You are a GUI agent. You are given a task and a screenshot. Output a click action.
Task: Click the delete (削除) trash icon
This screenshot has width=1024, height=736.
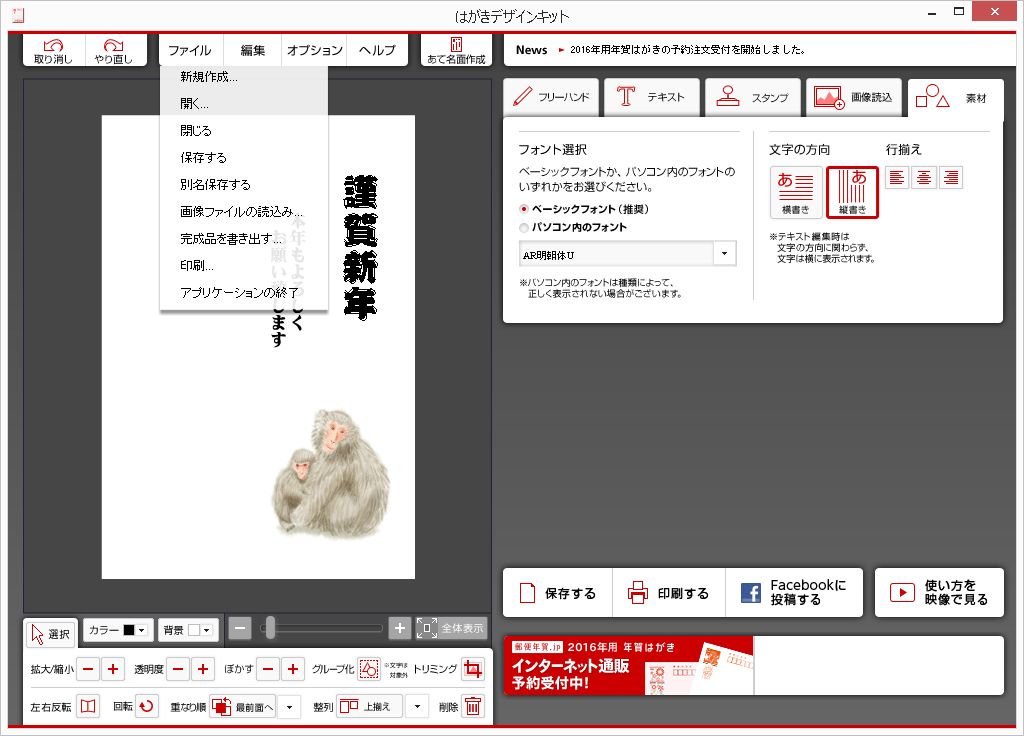[473, 707]
